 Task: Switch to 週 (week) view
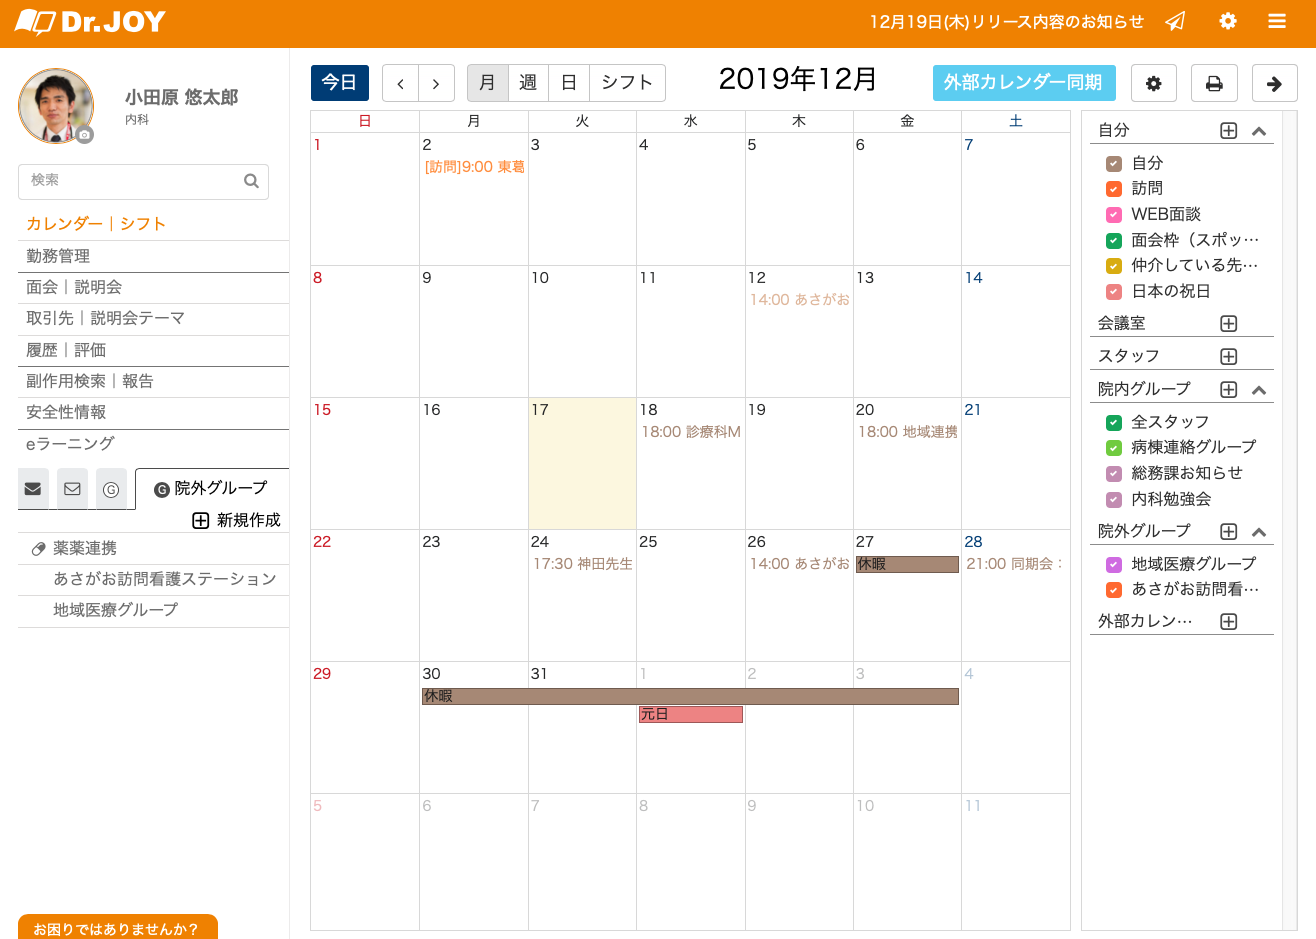[x=528, y=83]
